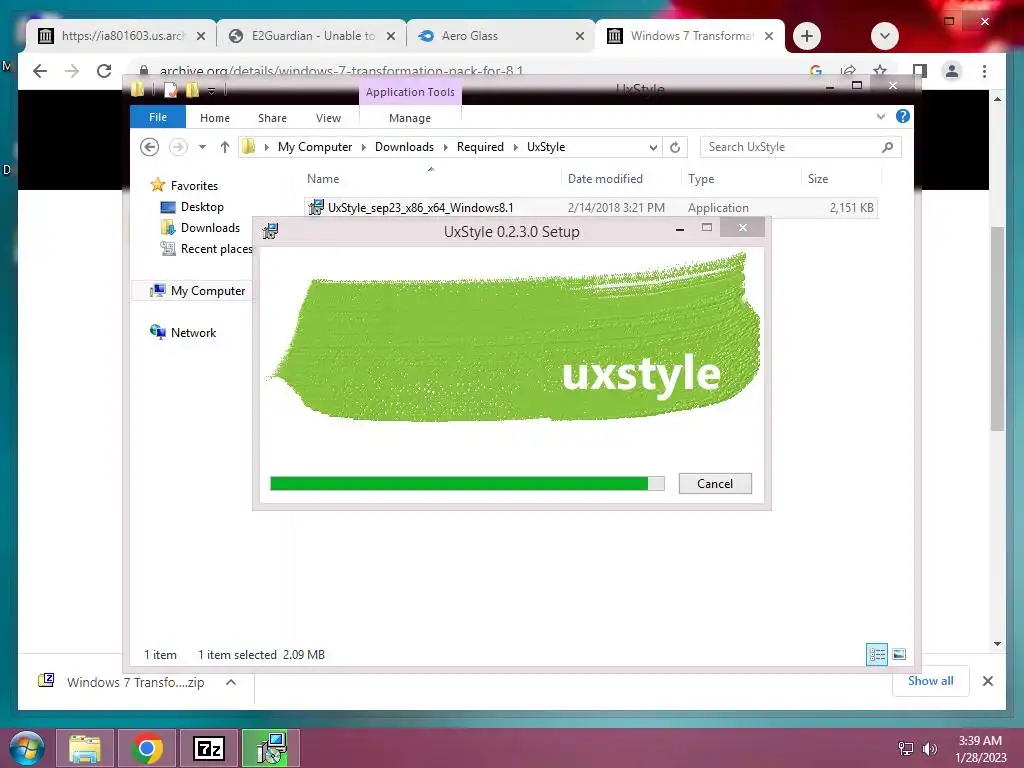Switch to the ia801603.us.archive browser tab
The image size is (1024, 768).
coord(121,36)
